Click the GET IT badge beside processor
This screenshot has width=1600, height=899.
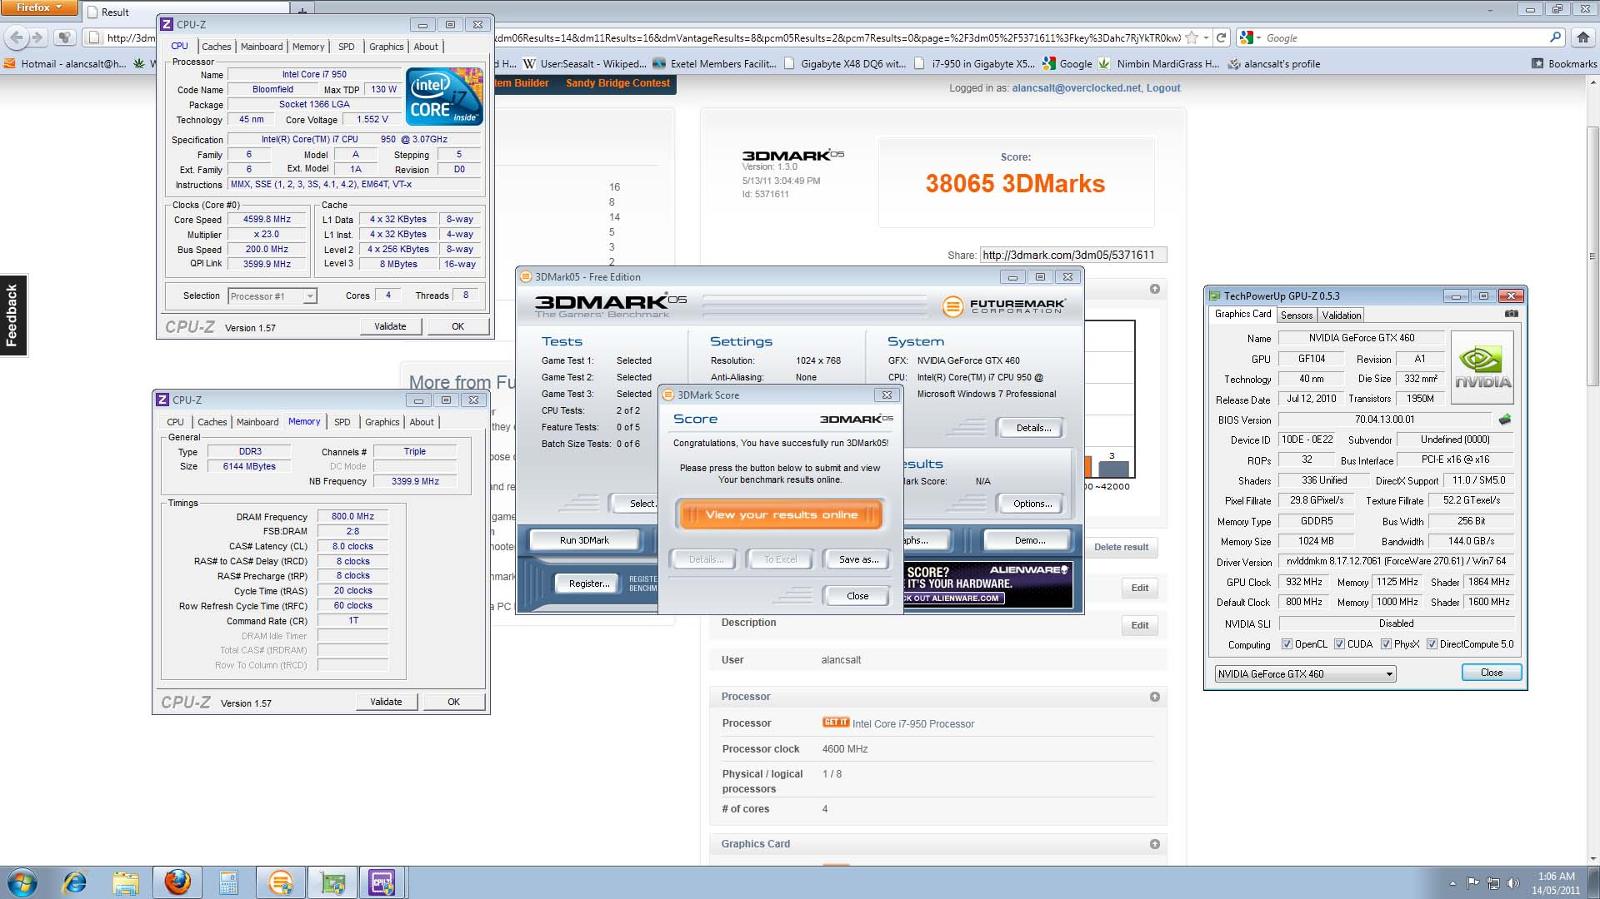pyautogui.click(x=835, y=722)
